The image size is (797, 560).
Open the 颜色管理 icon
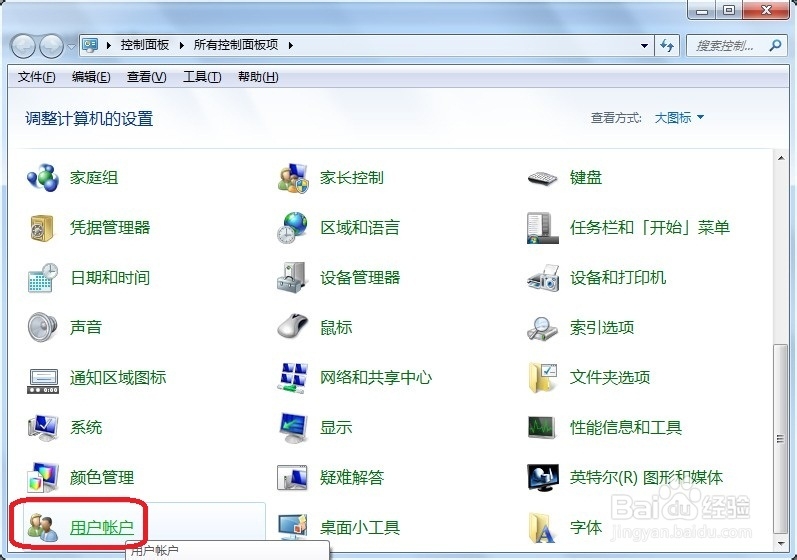click(x=43, y=477)
